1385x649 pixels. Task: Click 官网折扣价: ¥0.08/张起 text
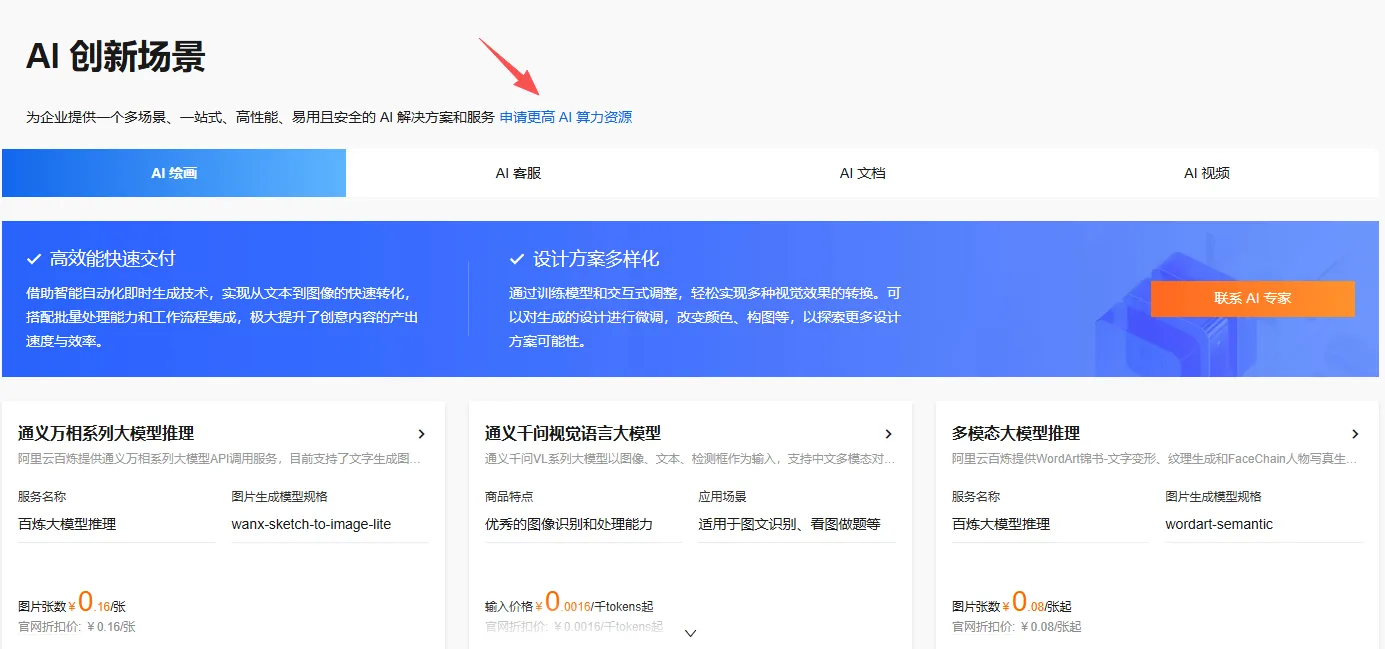[1017, 627]
